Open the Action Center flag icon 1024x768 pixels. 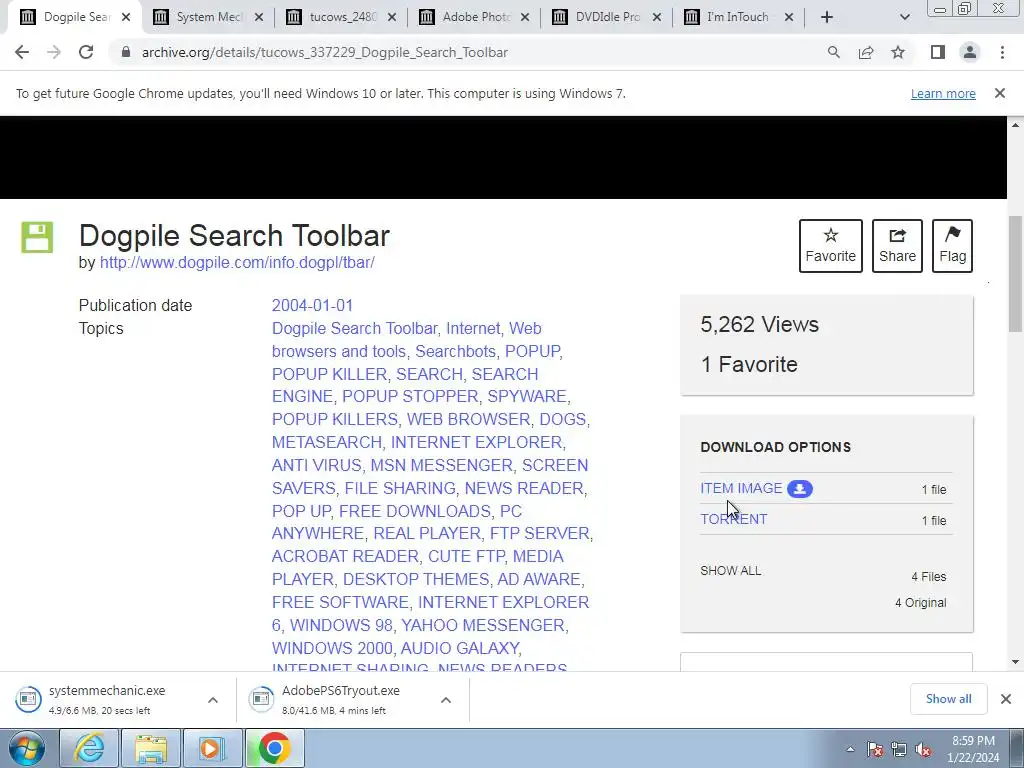875,749
